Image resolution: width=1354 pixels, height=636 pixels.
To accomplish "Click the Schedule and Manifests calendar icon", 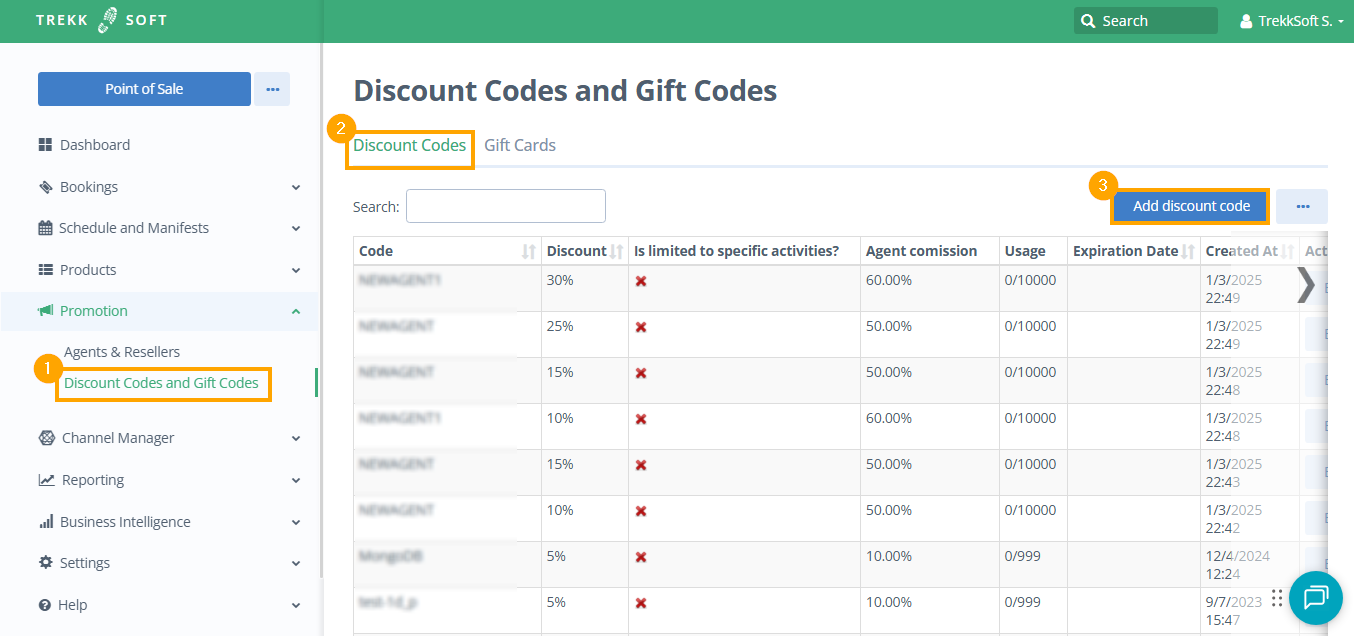I will pyautogui.click(x=45, y=228).
